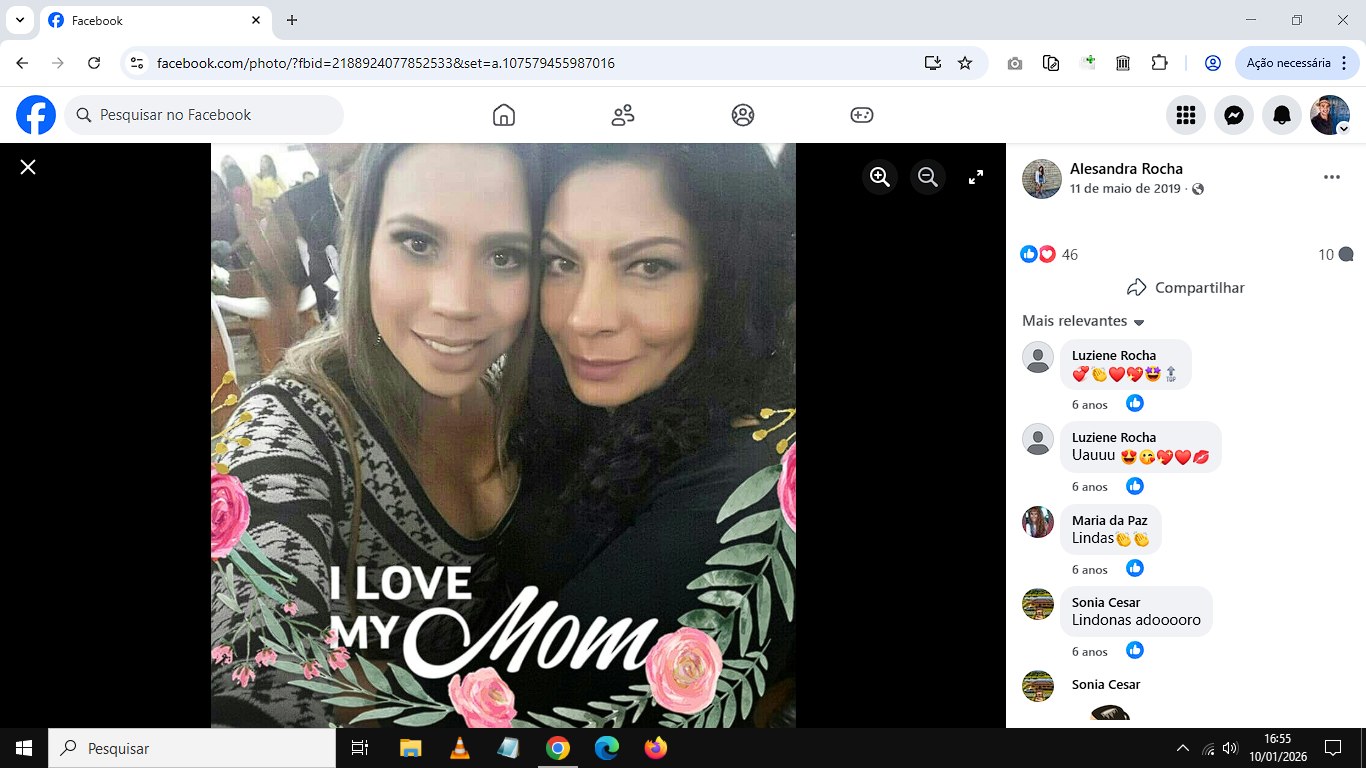The image size is (1366, 768).
Task: Zoom out of the photo
Action: pyautogui.click(x=928, y=177)
